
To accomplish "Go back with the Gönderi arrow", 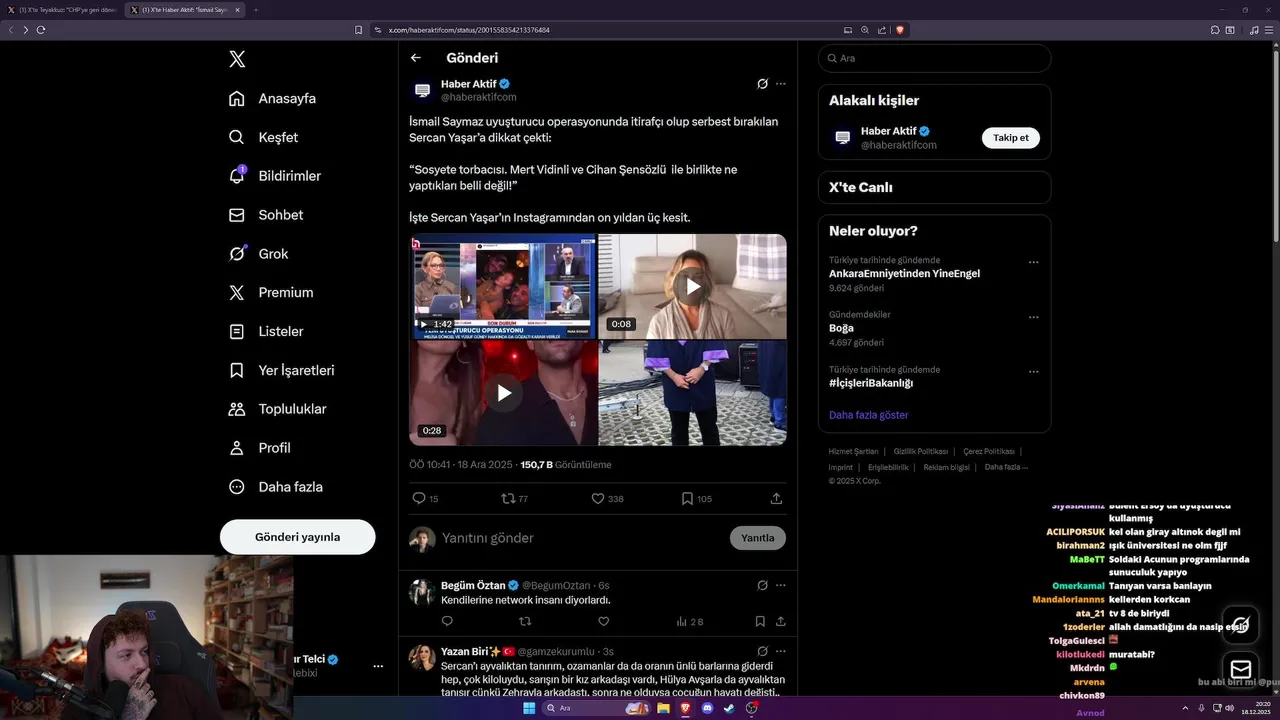I will click(416, 58).
